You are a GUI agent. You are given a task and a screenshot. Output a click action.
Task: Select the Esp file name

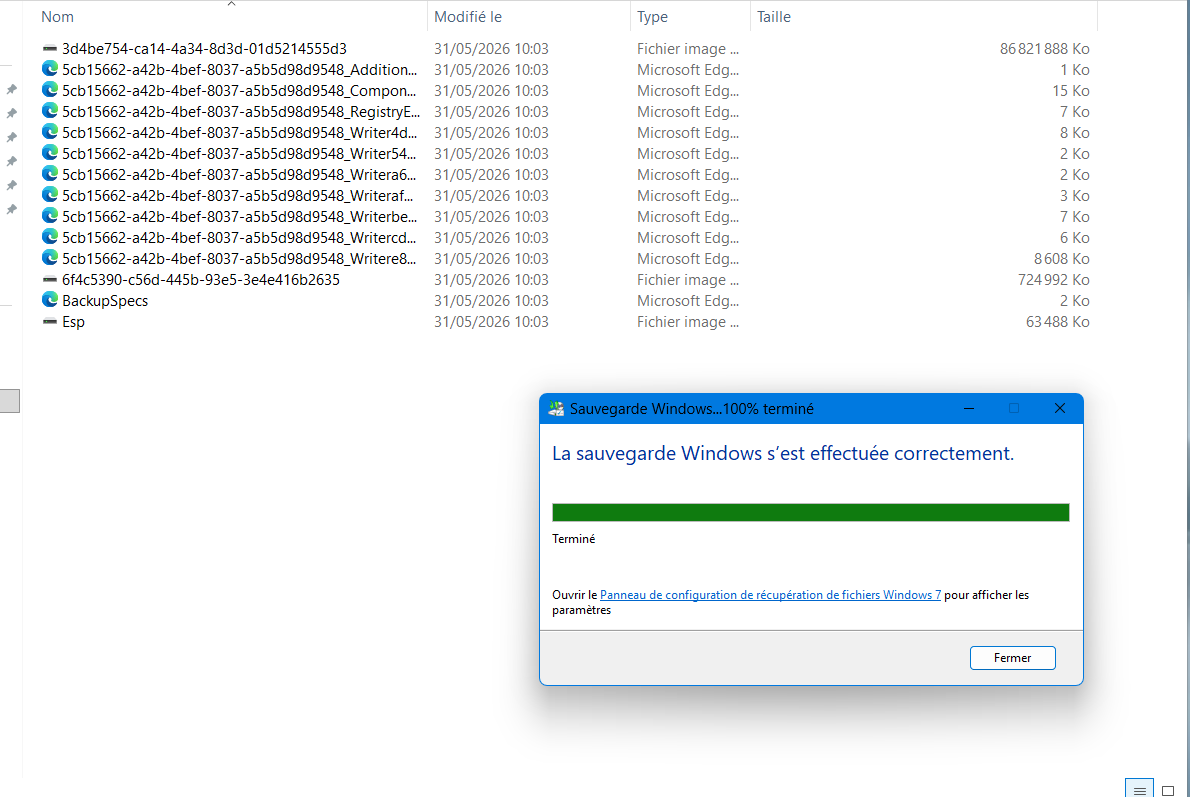pos(74,322)
